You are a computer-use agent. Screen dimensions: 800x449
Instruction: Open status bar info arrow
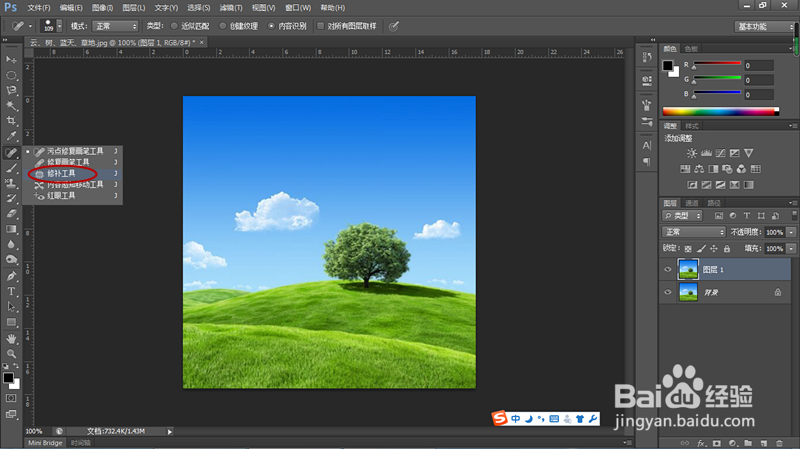point(170,432)
